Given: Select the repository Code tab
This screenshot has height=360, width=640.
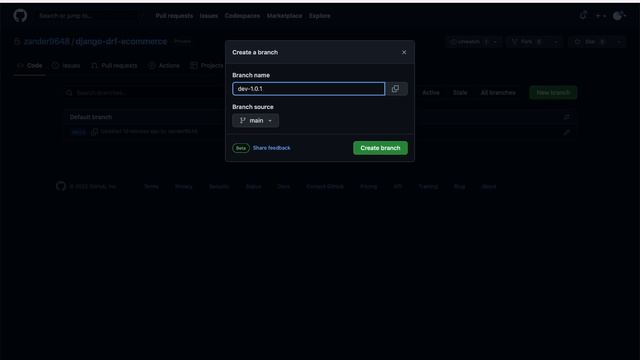Looking at the screenshot, I should coord(29,65).
